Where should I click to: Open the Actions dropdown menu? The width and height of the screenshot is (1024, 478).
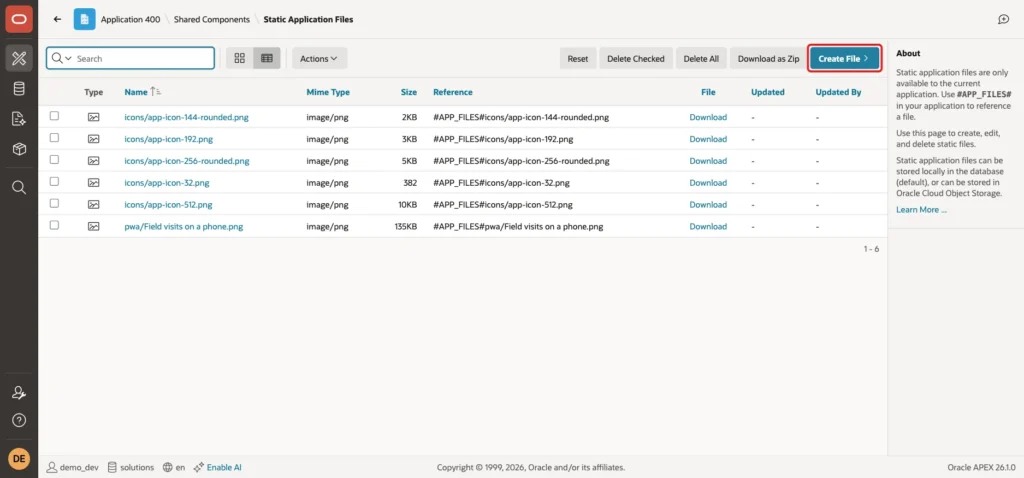[x=319, y=58]
